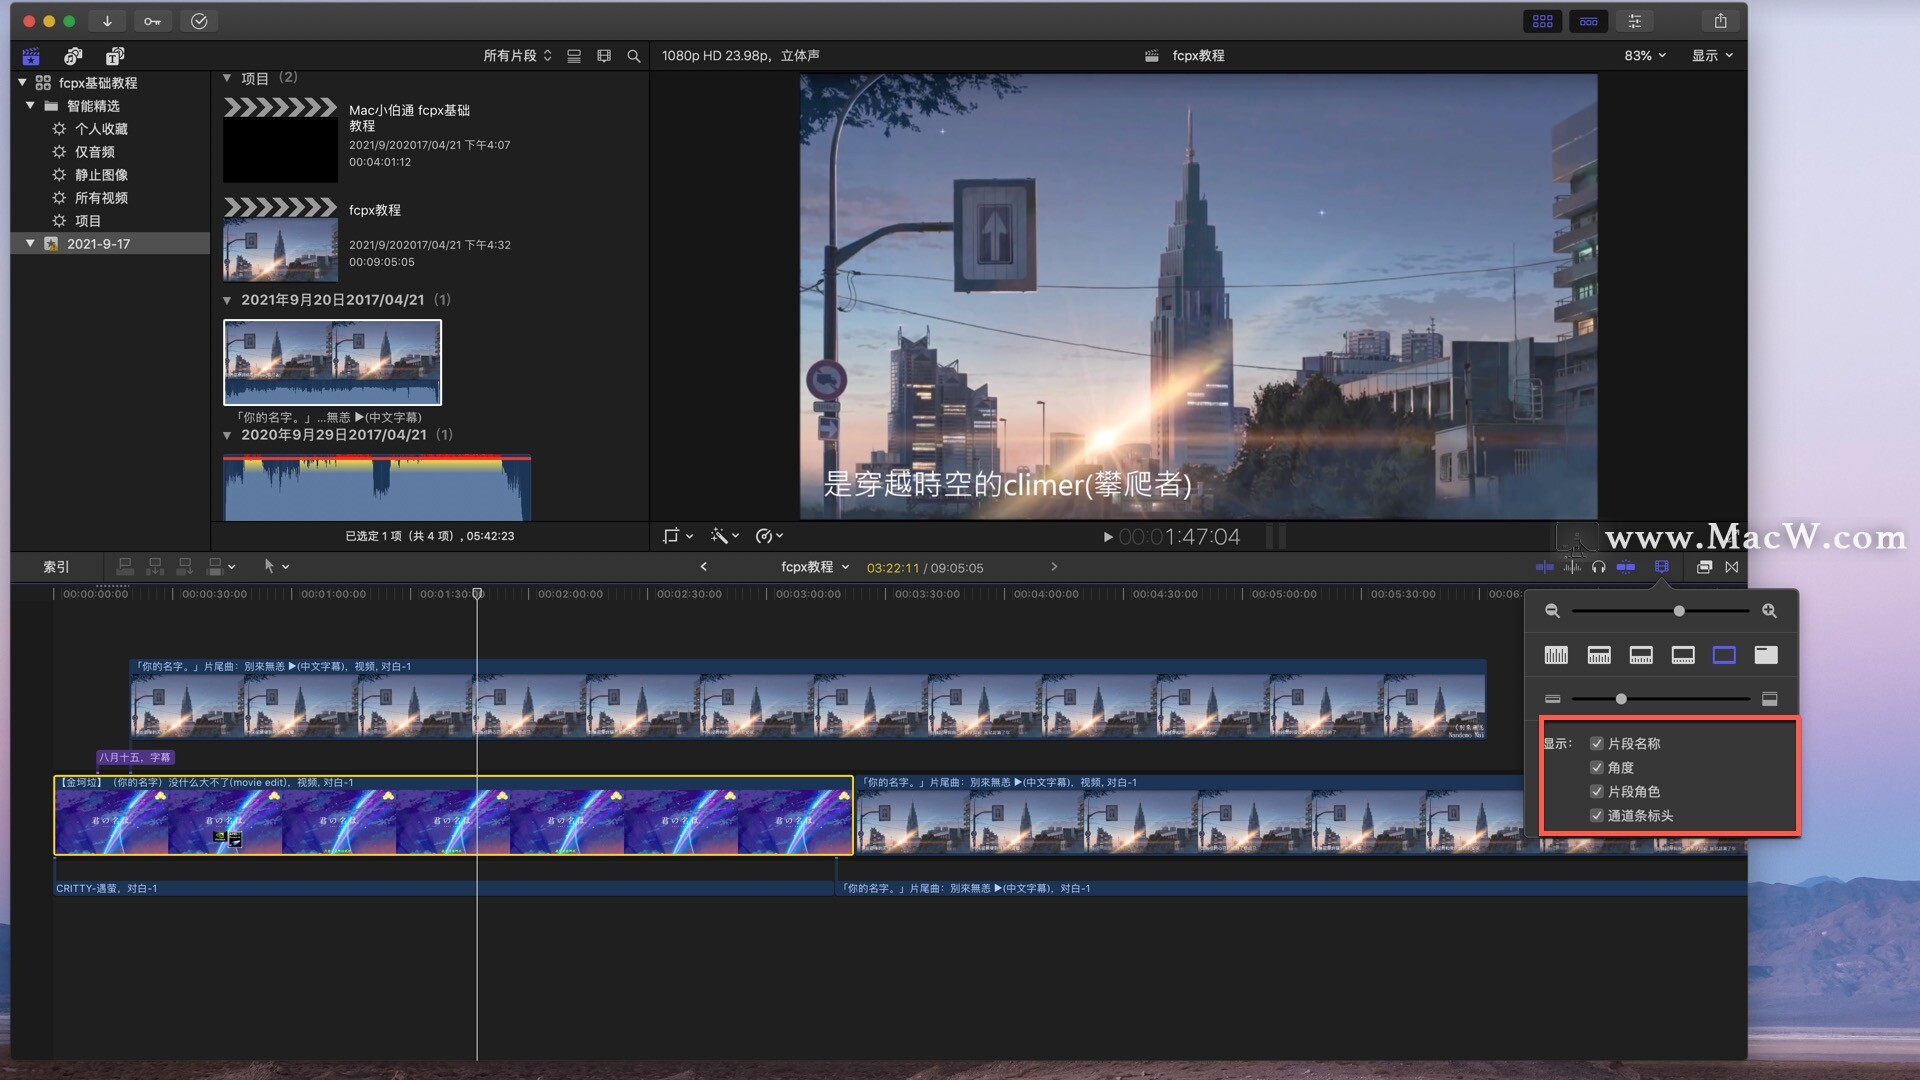The image size is (1920, 1080).
Task: Click the search magnifier in the browser
Action: (633, 56)
